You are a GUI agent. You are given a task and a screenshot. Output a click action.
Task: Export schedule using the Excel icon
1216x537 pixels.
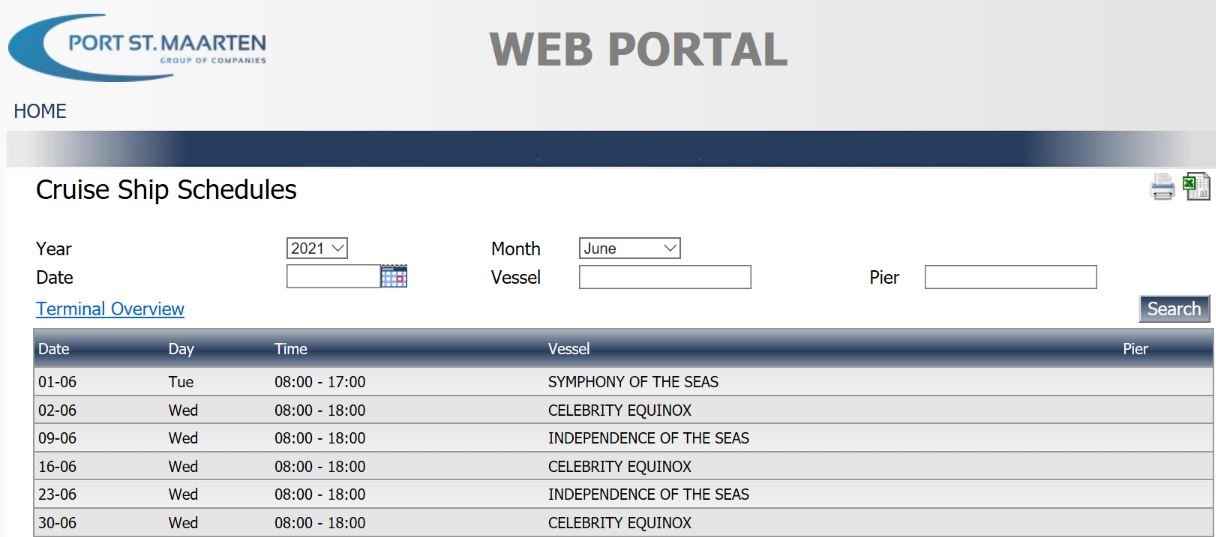[1196, 187]
